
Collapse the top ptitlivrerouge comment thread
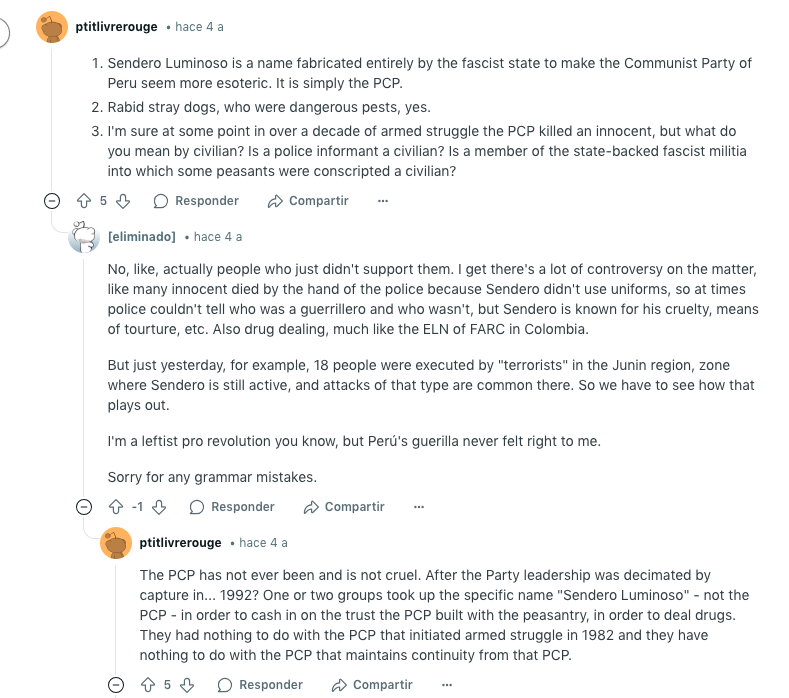[52, 201]
